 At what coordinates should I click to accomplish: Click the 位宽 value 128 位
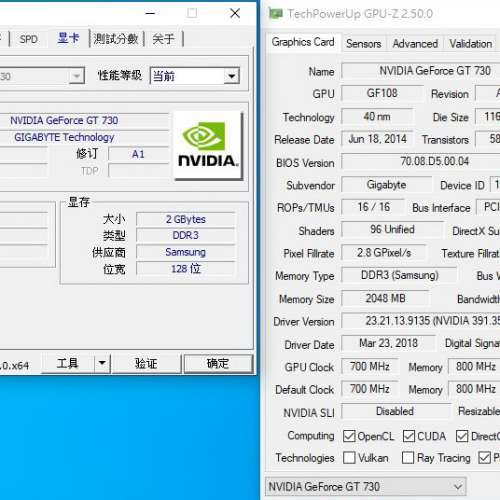click(x=186, y=269)
